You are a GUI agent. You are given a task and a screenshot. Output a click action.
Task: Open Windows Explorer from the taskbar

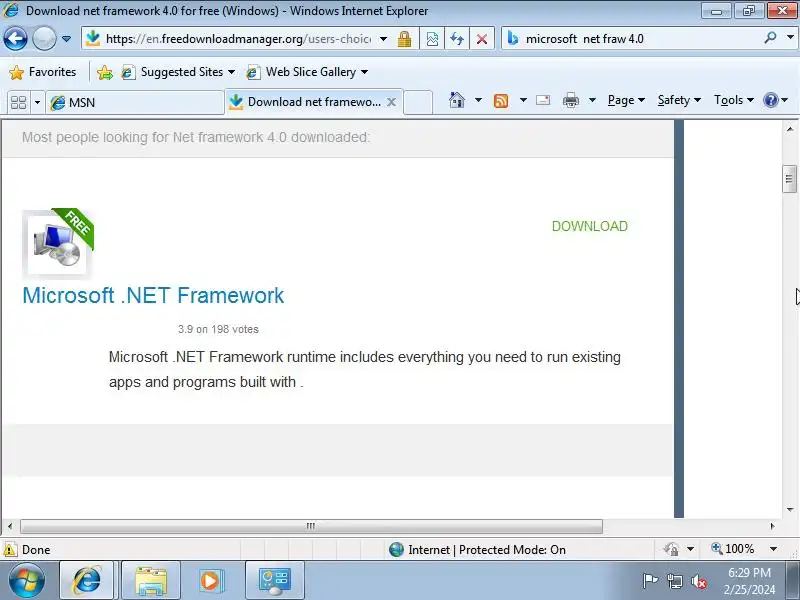pos(151,581)
